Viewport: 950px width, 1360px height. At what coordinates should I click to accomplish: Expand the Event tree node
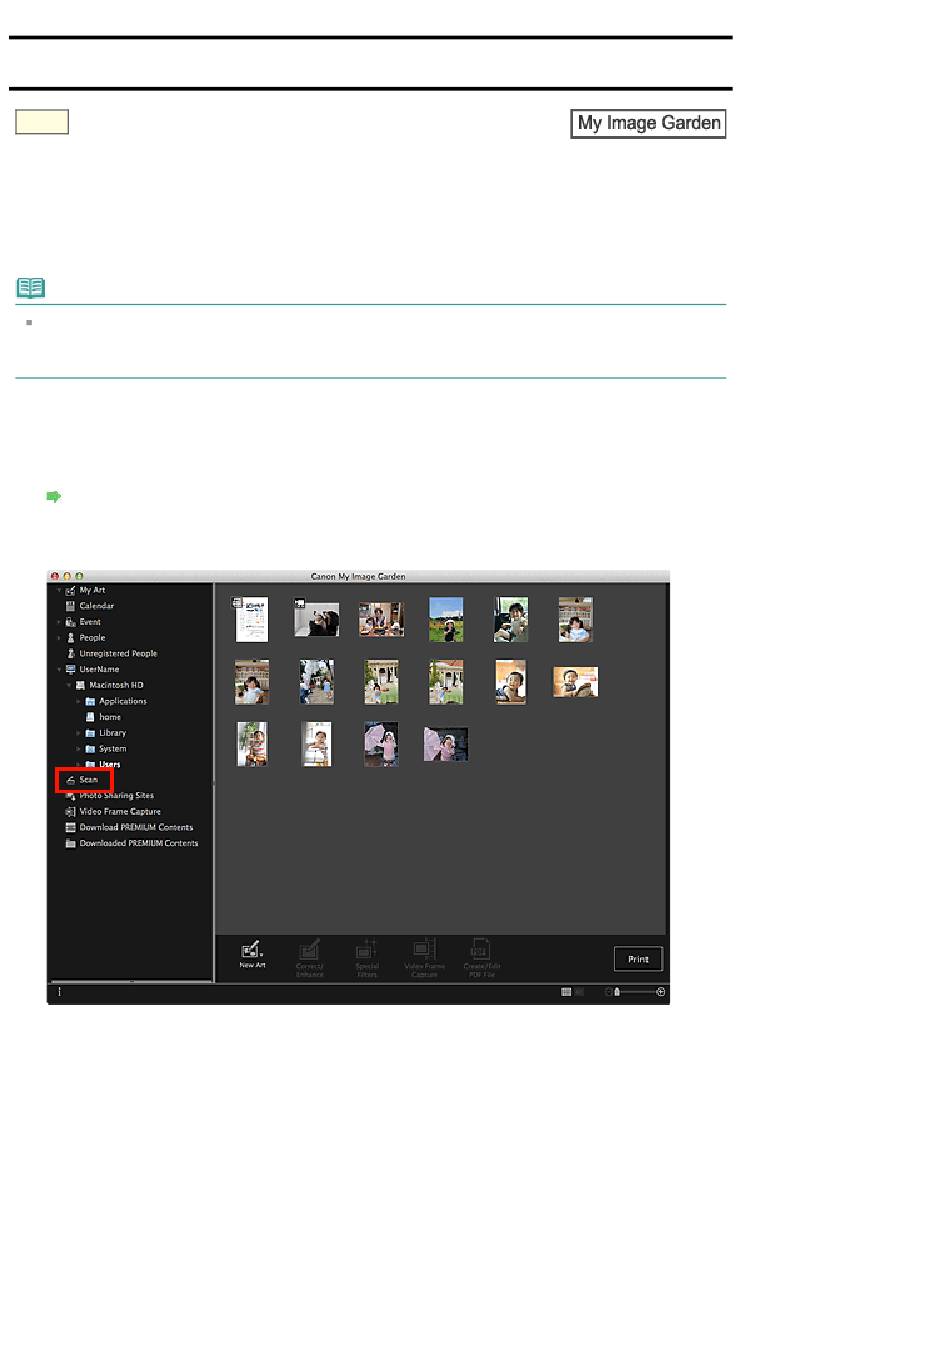[58, 622]
